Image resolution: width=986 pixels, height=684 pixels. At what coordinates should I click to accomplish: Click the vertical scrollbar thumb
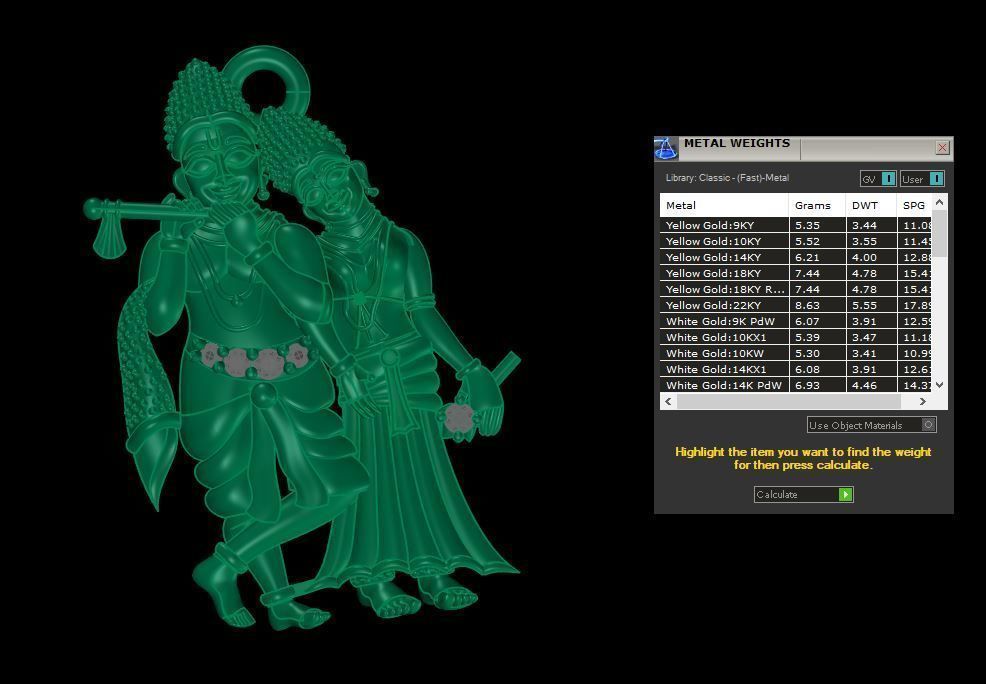click(939, 233)
